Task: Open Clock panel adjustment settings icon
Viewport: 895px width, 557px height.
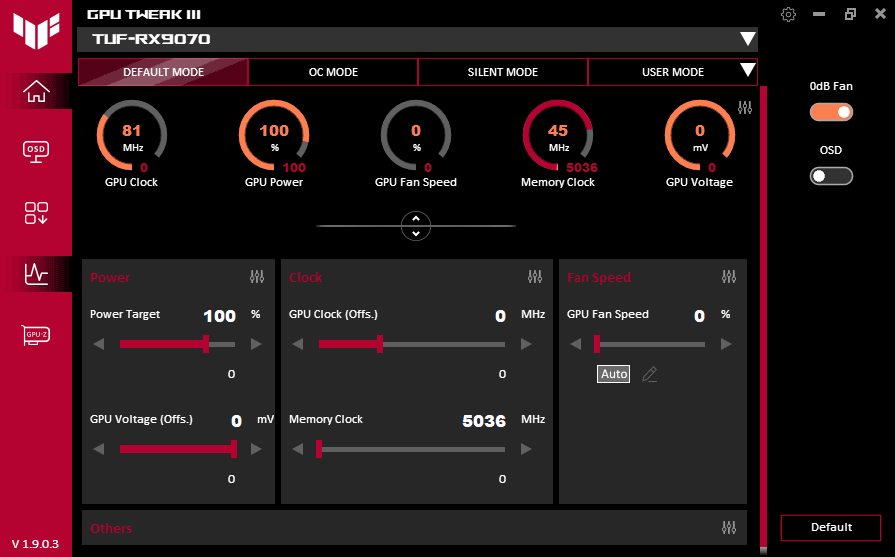Action: (x=535, y=277)
